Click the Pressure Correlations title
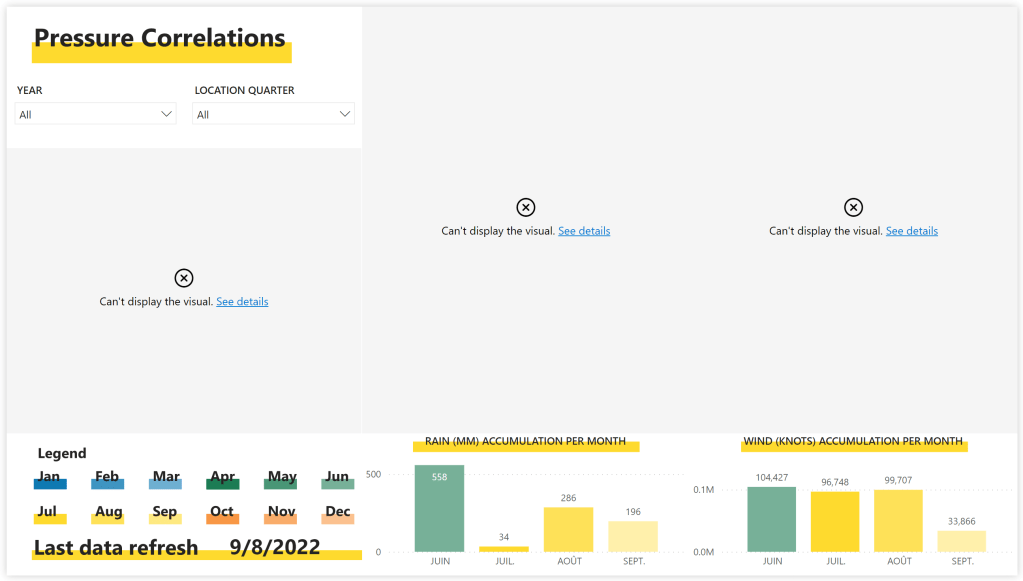1023x581 pixels. pyautogui.click(x=160, y=38)
